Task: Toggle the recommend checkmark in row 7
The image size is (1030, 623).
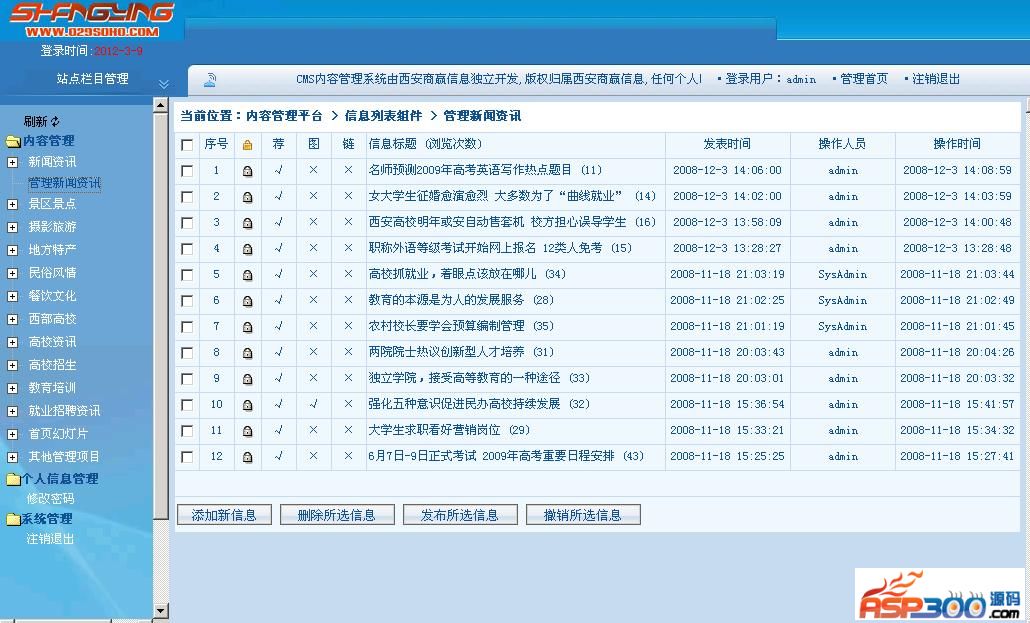Action: pos(279,326)
